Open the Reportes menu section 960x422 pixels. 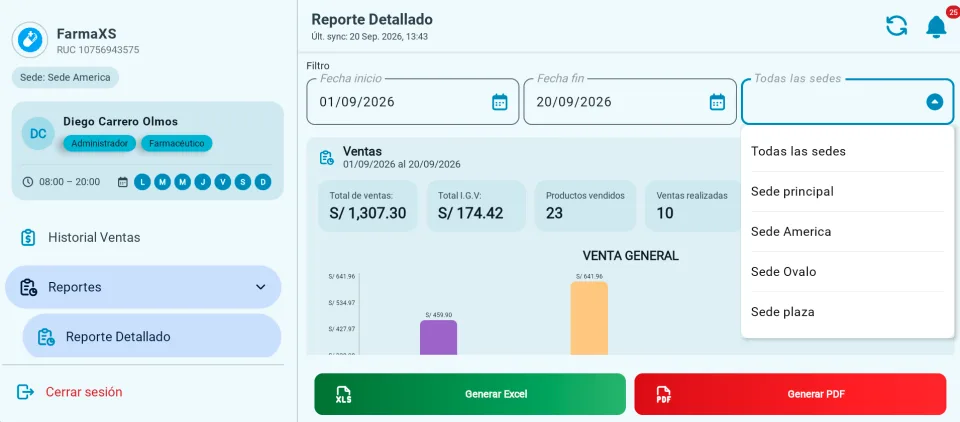tap(143, 287)
